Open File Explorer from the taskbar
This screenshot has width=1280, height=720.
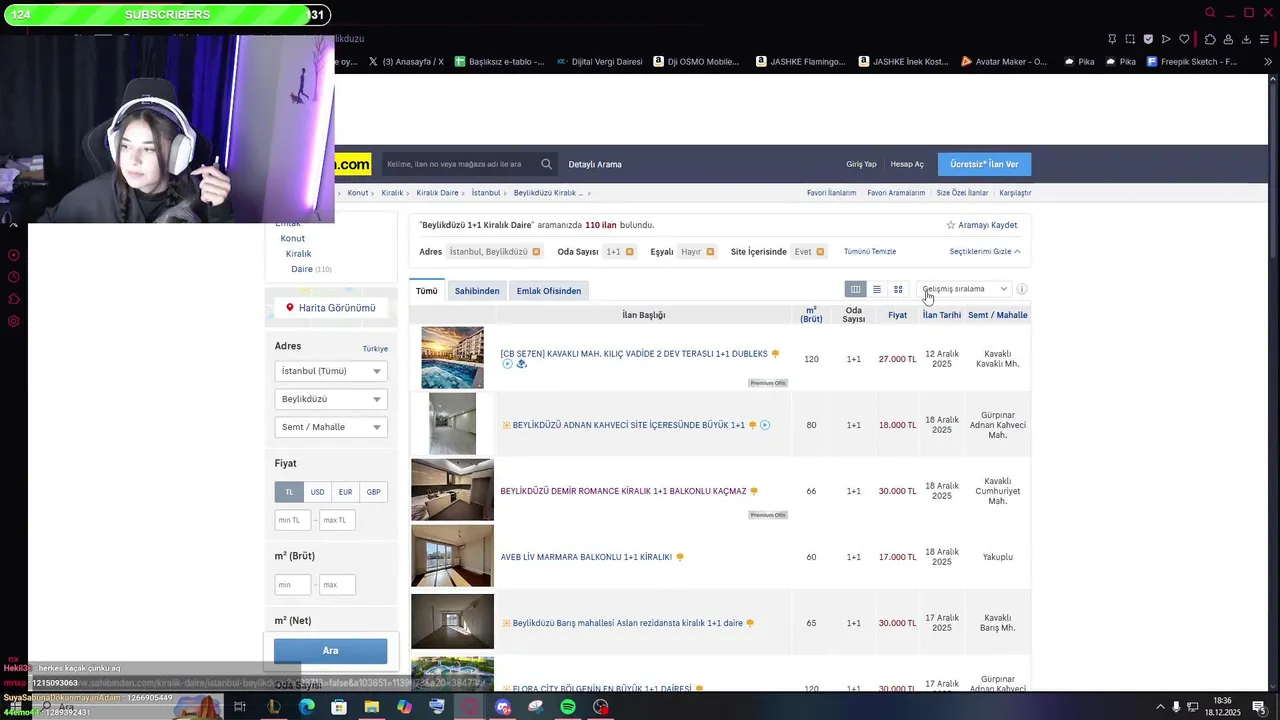pos(372,707)
